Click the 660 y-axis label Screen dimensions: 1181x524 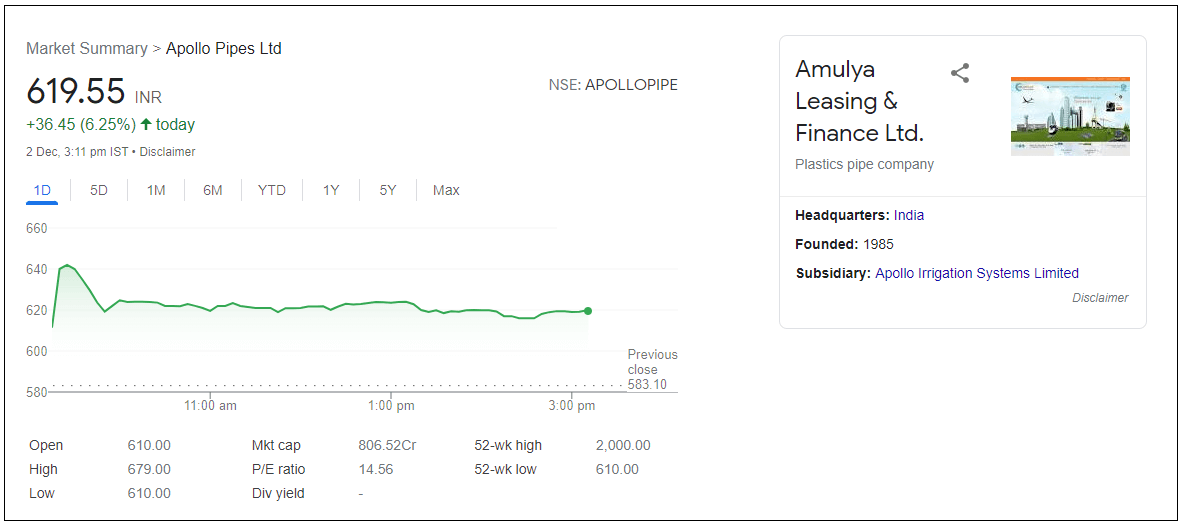tap(37, 228)
